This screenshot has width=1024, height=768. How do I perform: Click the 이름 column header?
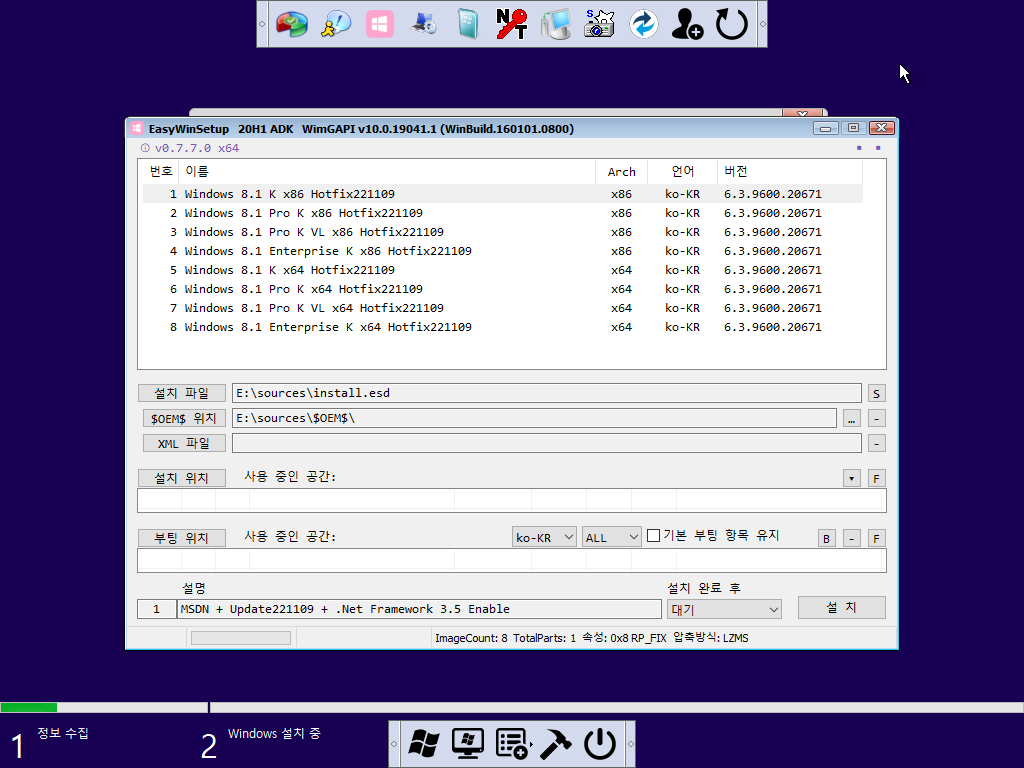pyautogui.click(x=387, y=171)
